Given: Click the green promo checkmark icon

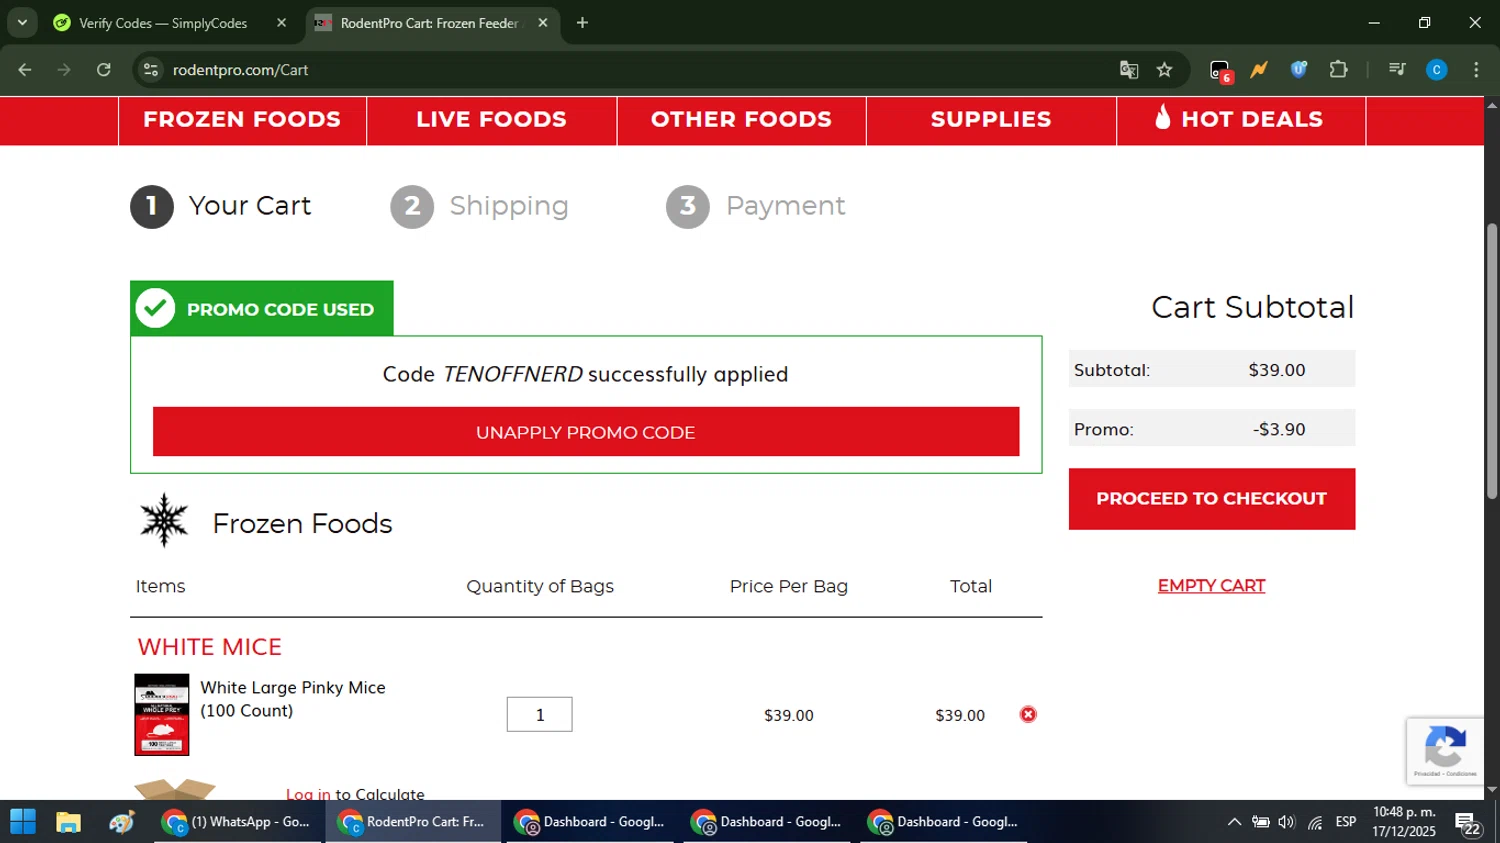Looking at the screenshot, I should click(156, 308).
